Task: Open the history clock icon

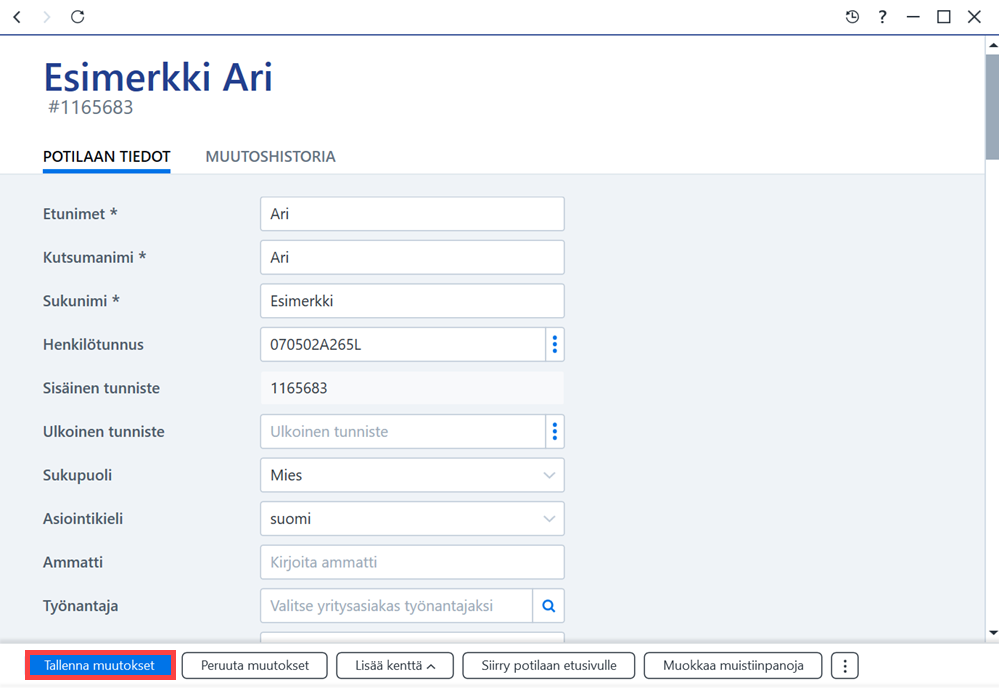Action: [x=852, y=17]
